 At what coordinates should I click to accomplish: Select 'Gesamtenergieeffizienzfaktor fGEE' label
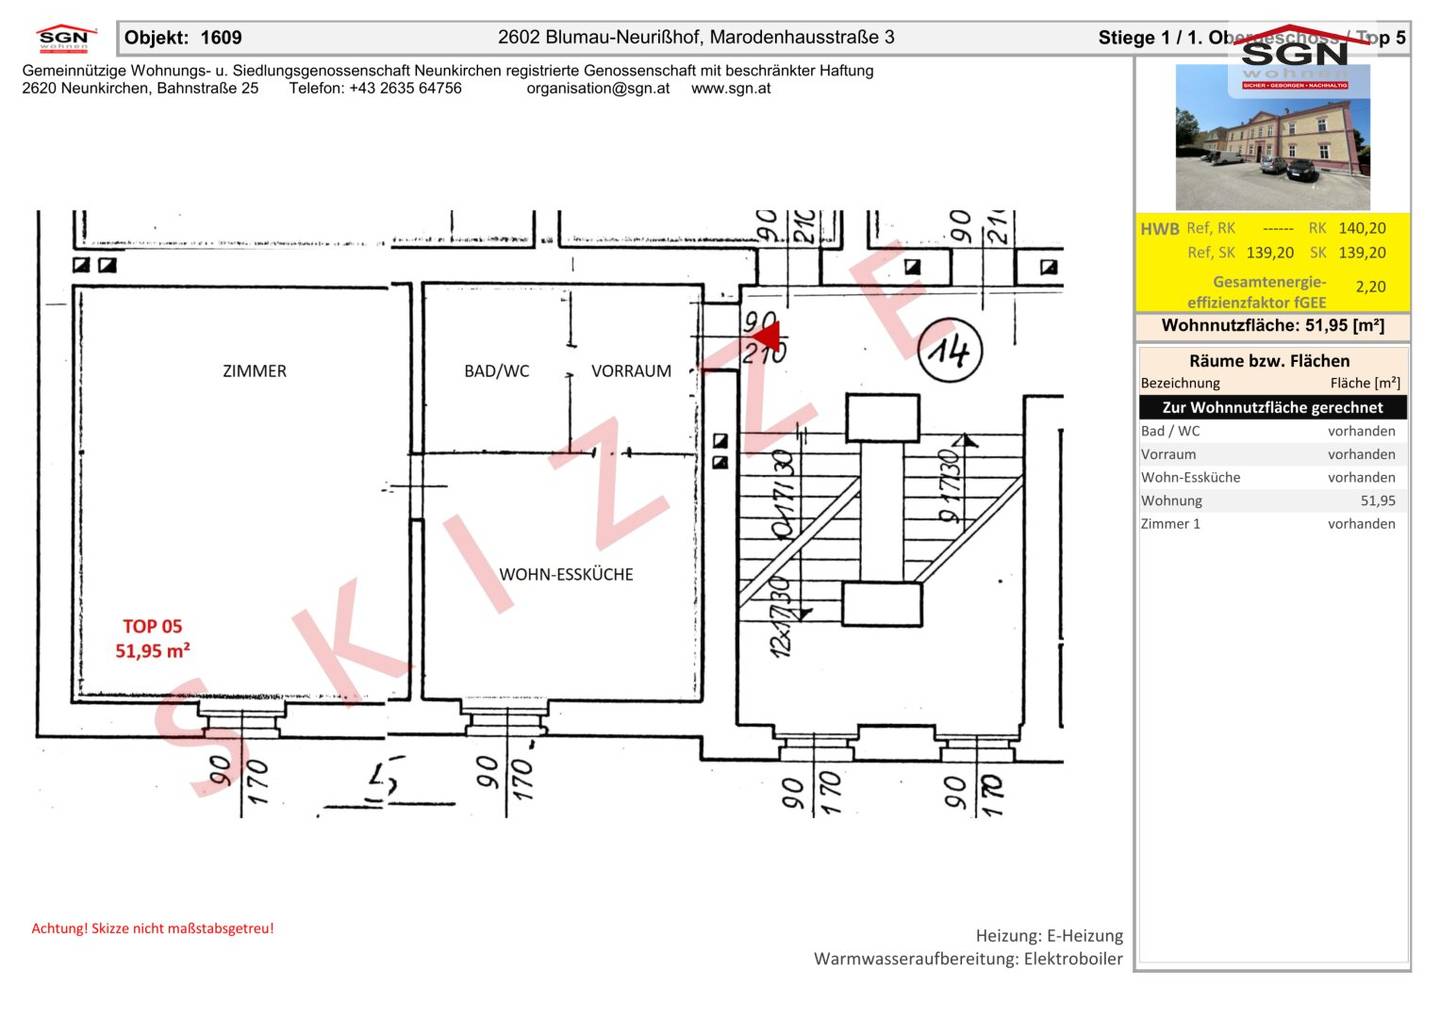(x=1258, y=292)
